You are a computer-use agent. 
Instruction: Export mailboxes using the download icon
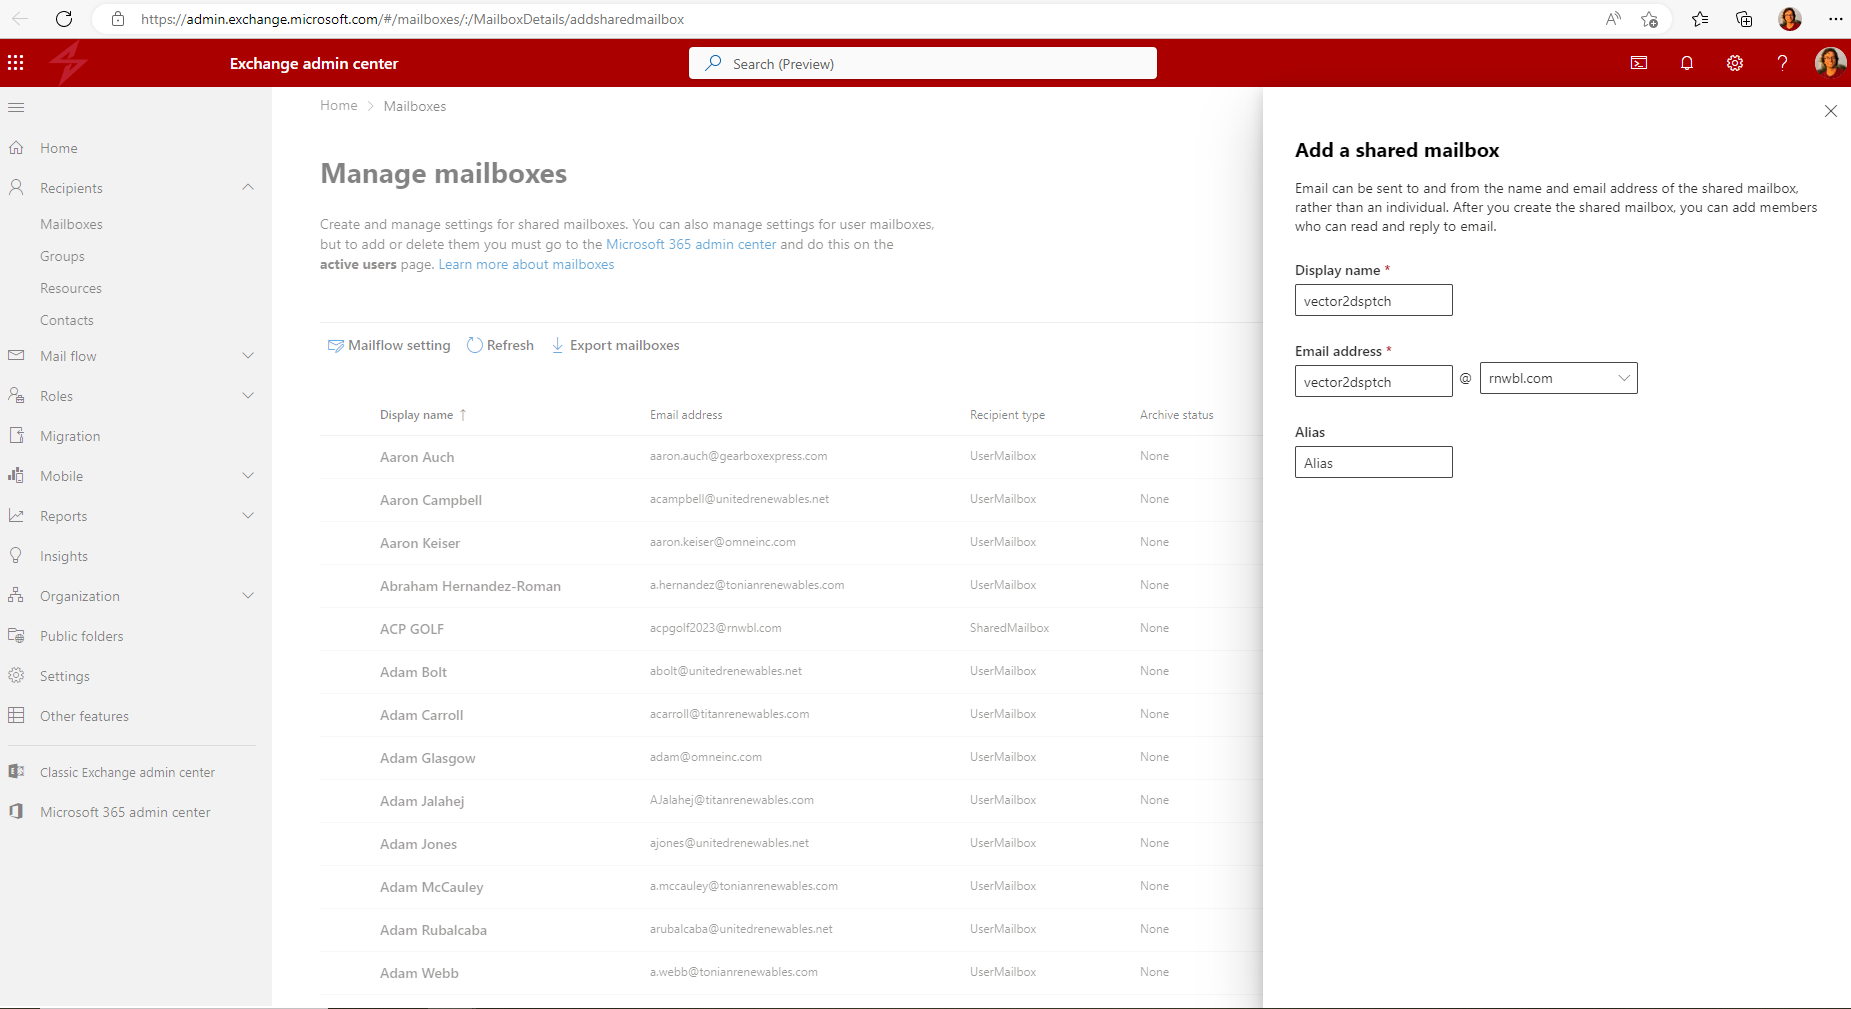pos(615,345)
